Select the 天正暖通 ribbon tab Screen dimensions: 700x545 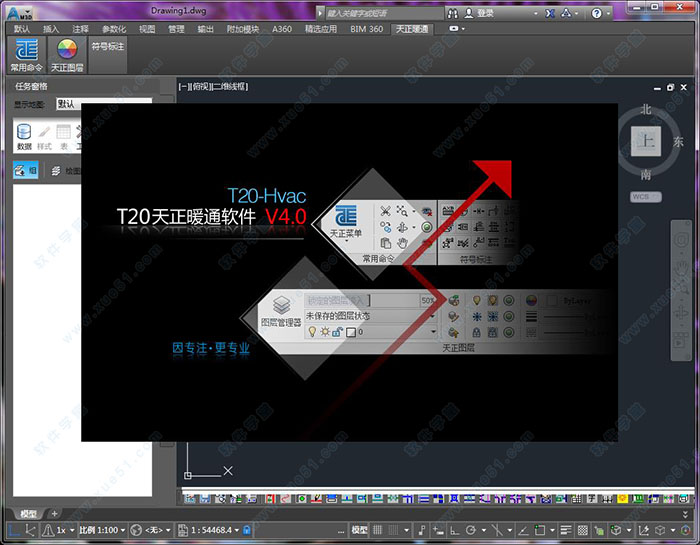pyautogui.click(x=412, y=29)
